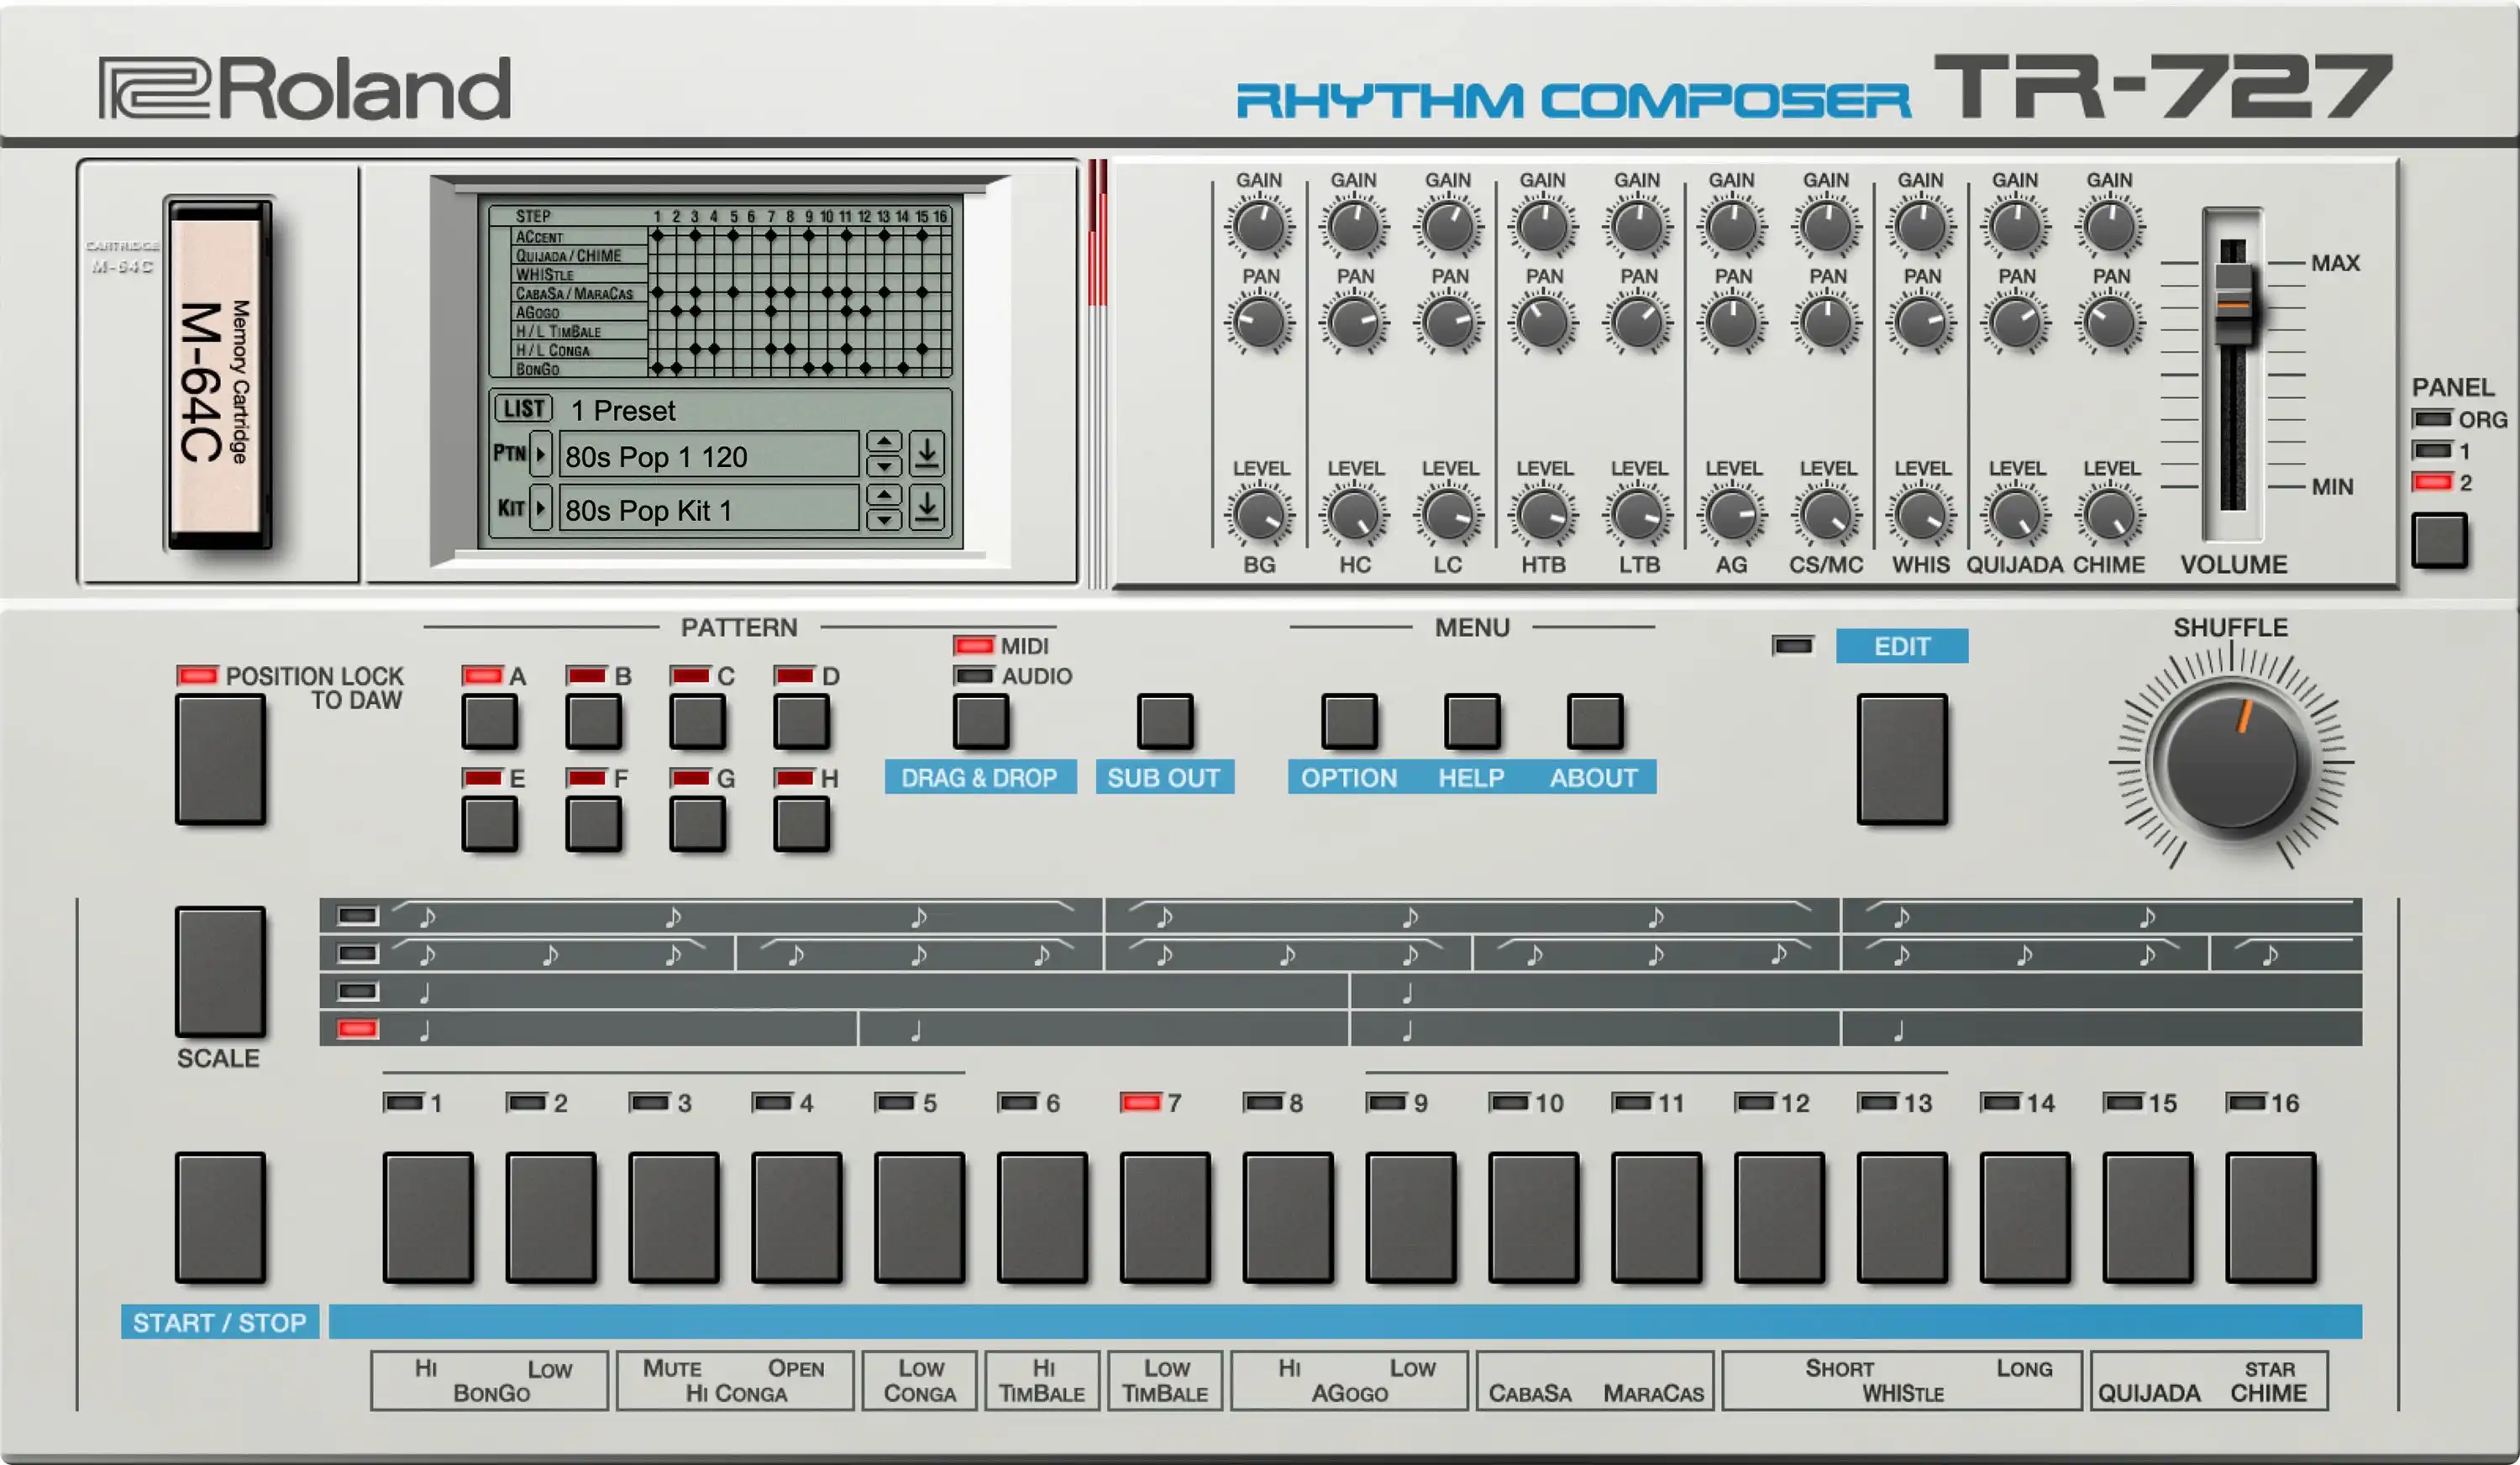2520x1465 pixels.
Task: Click the BG gain knob
Action: tap(1259, 227)
